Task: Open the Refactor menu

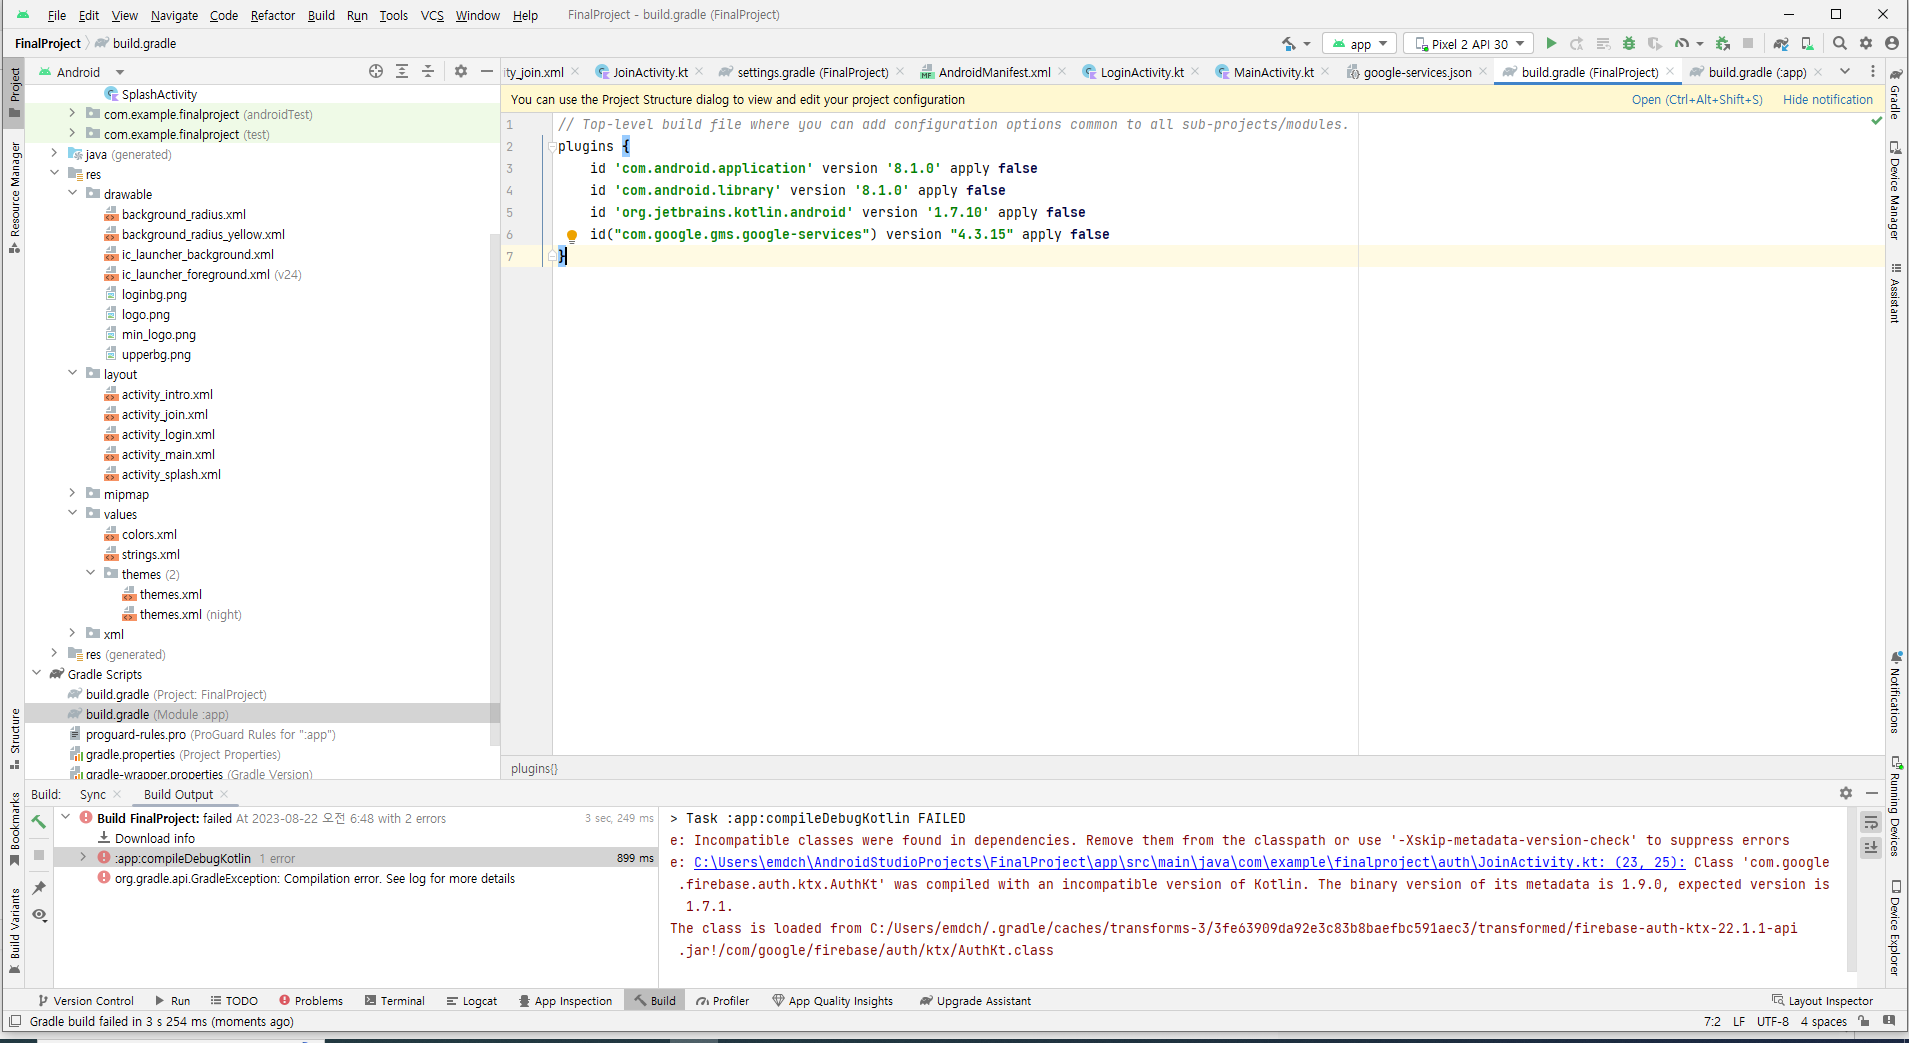Action: pyautogui.click(x=273, y=15)
